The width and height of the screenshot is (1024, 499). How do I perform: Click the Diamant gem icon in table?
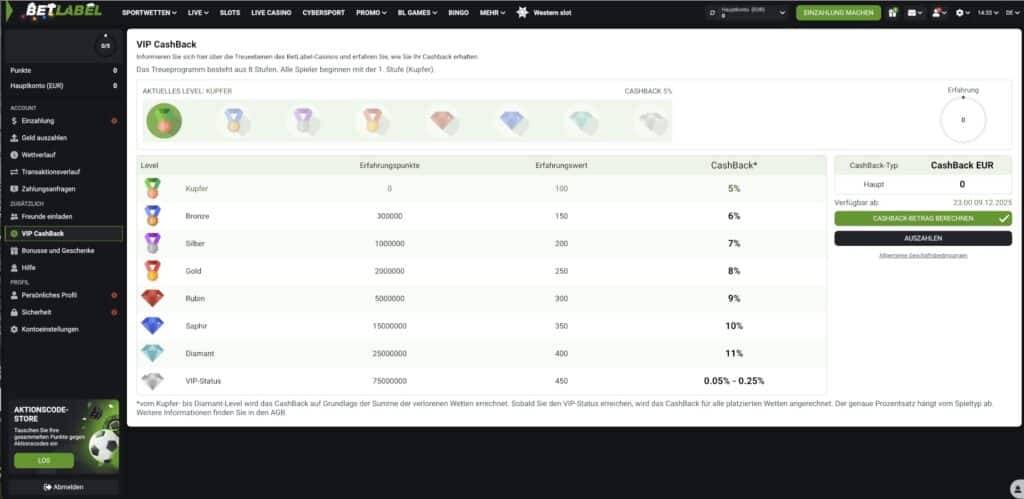tap(152, 354)
